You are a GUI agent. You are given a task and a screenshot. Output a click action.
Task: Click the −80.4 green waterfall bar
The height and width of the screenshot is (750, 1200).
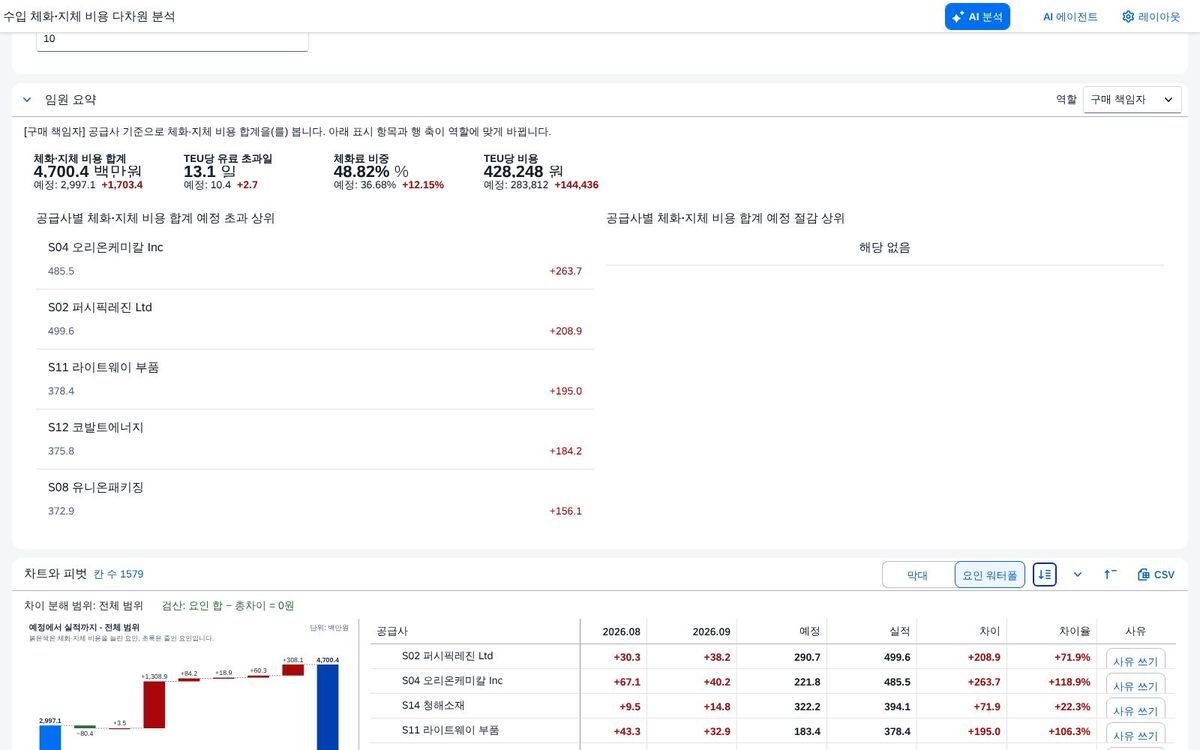click(x=85, y=727)
